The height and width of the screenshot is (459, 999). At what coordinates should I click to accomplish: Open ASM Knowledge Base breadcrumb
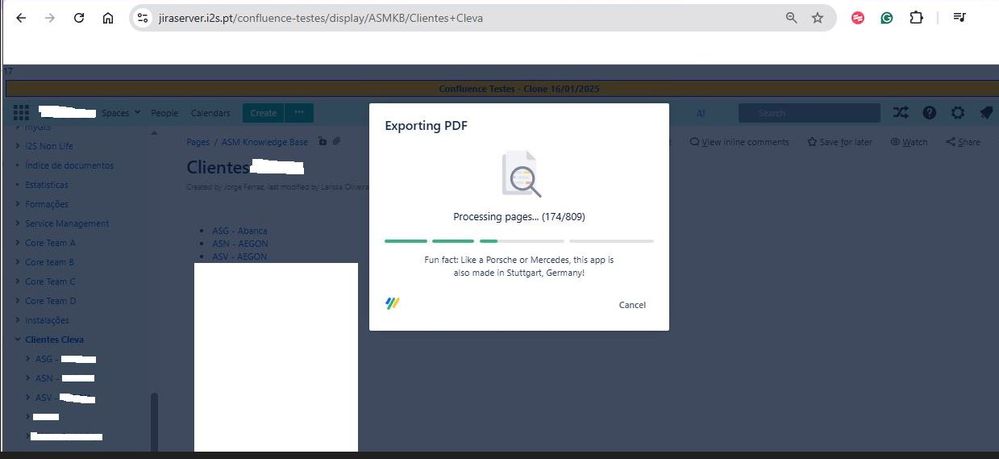264,142
